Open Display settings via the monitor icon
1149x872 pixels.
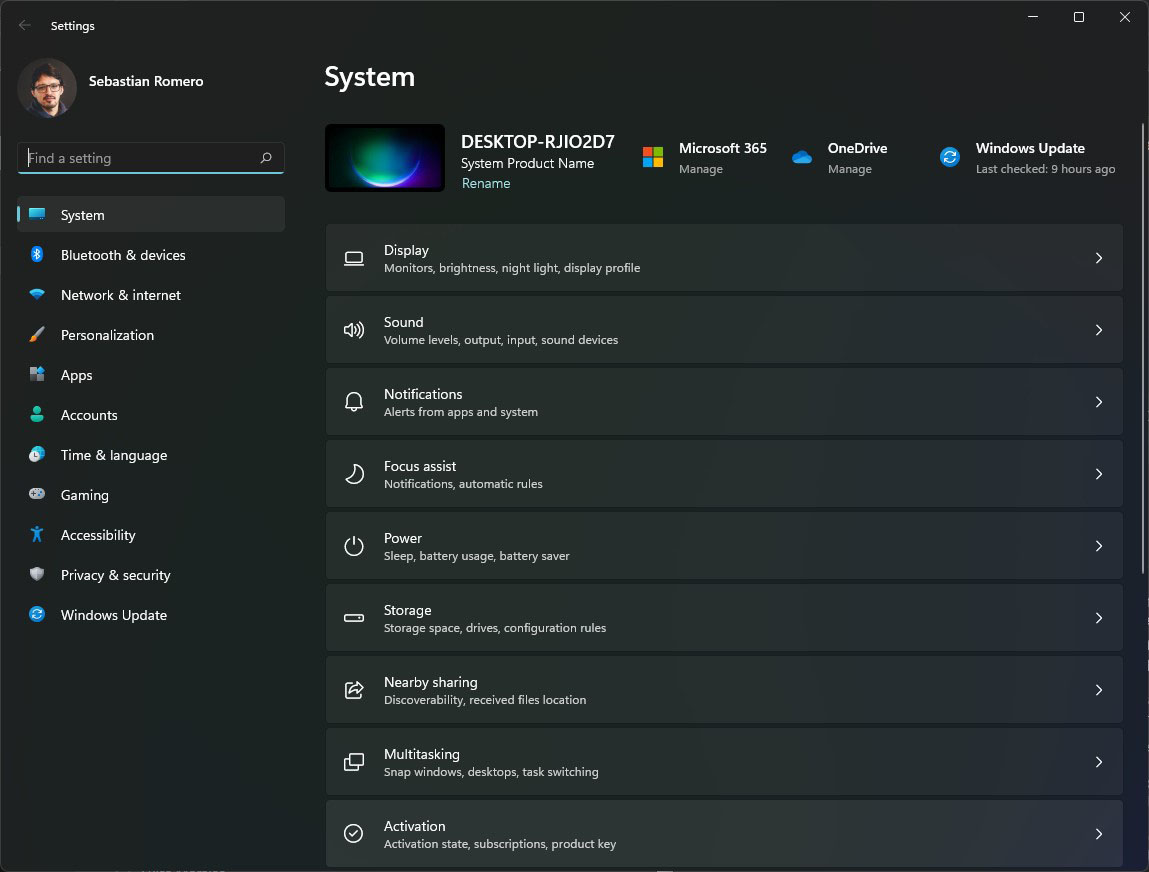(353, 258)
